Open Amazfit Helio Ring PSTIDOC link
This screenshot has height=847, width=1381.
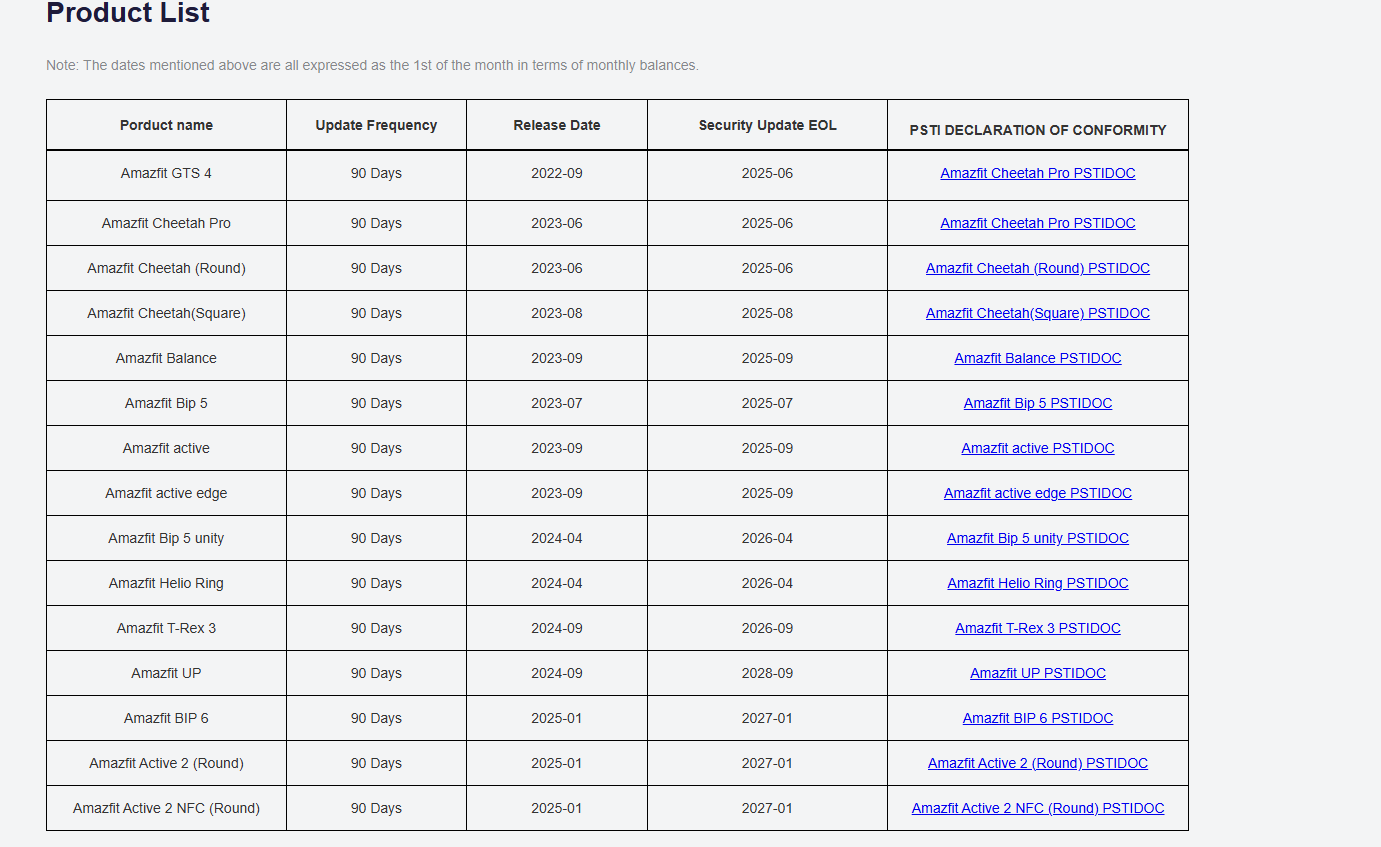pos(1038,583)
